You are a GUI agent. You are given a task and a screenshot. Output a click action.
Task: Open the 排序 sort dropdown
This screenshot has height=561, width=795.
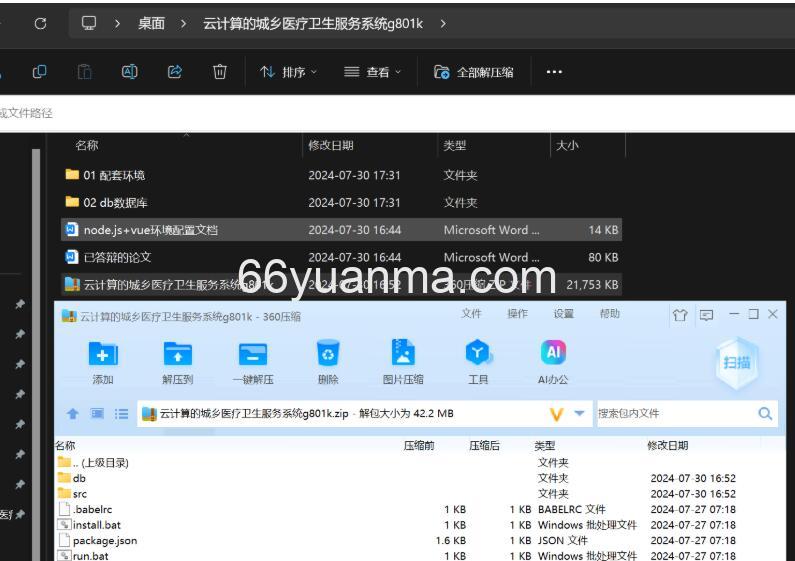click(x=288, y=72)
